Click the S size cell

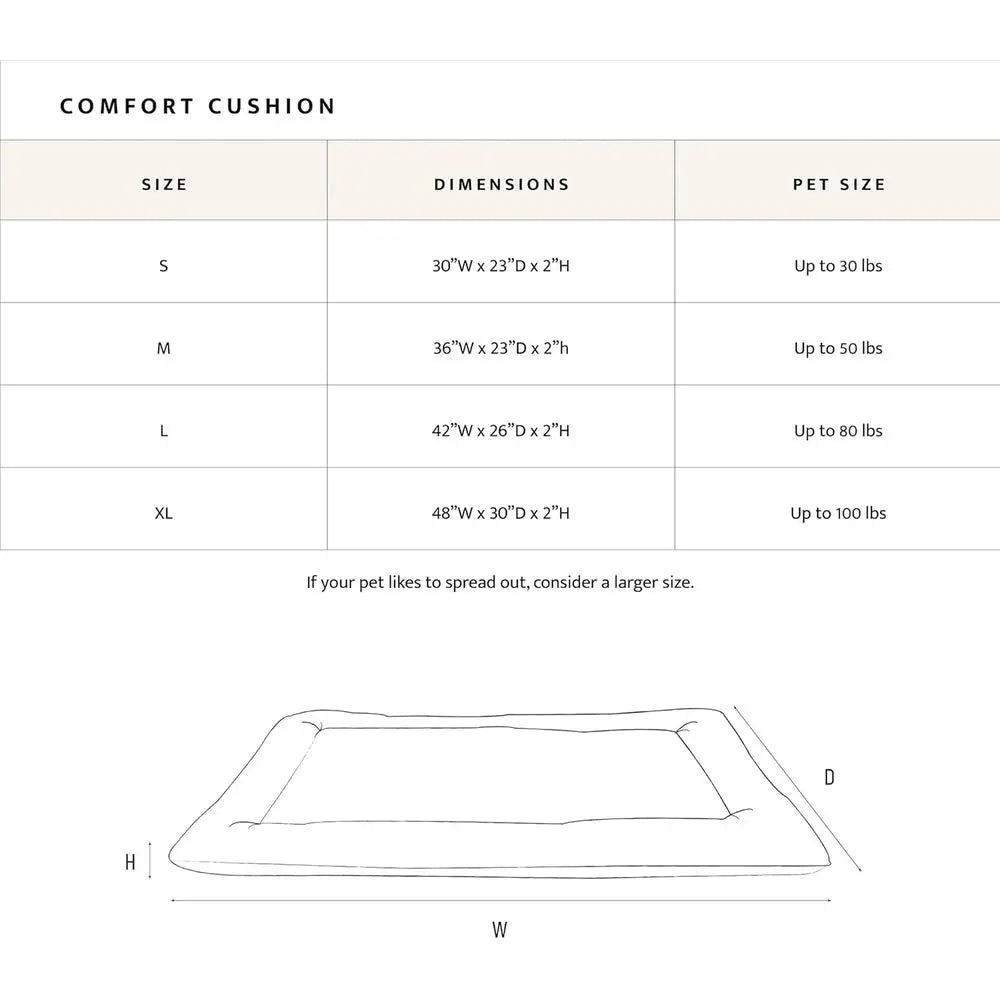164,266
